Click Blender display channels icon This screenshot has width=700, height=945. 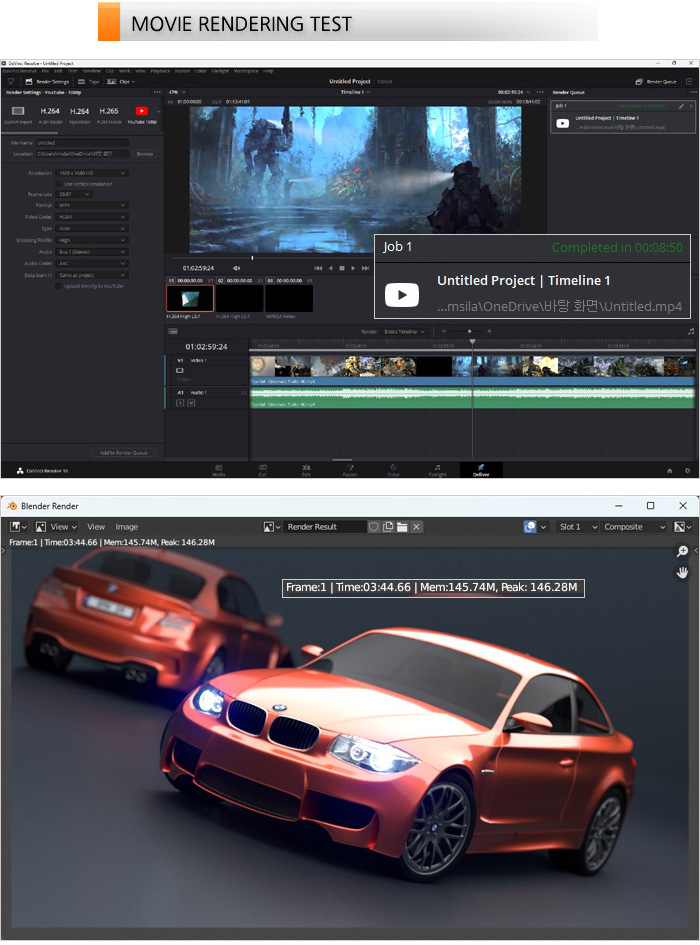(683, 527)
